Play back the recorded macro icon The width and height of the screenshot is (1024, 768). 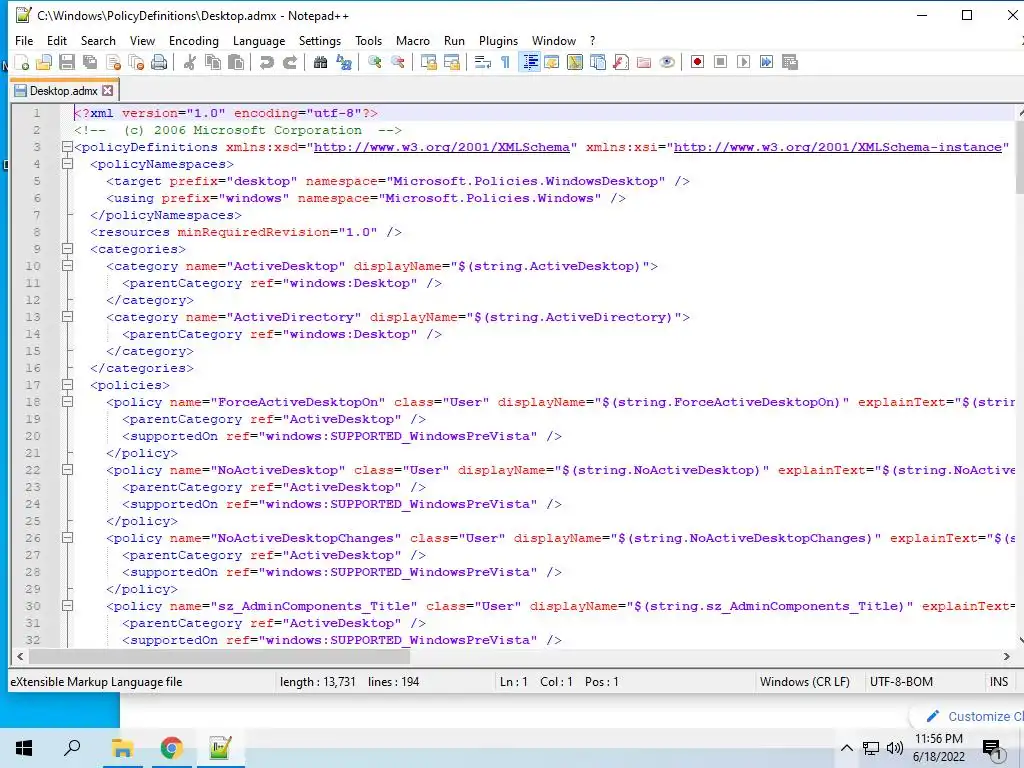pyautogui.click(x=743, y=62)
